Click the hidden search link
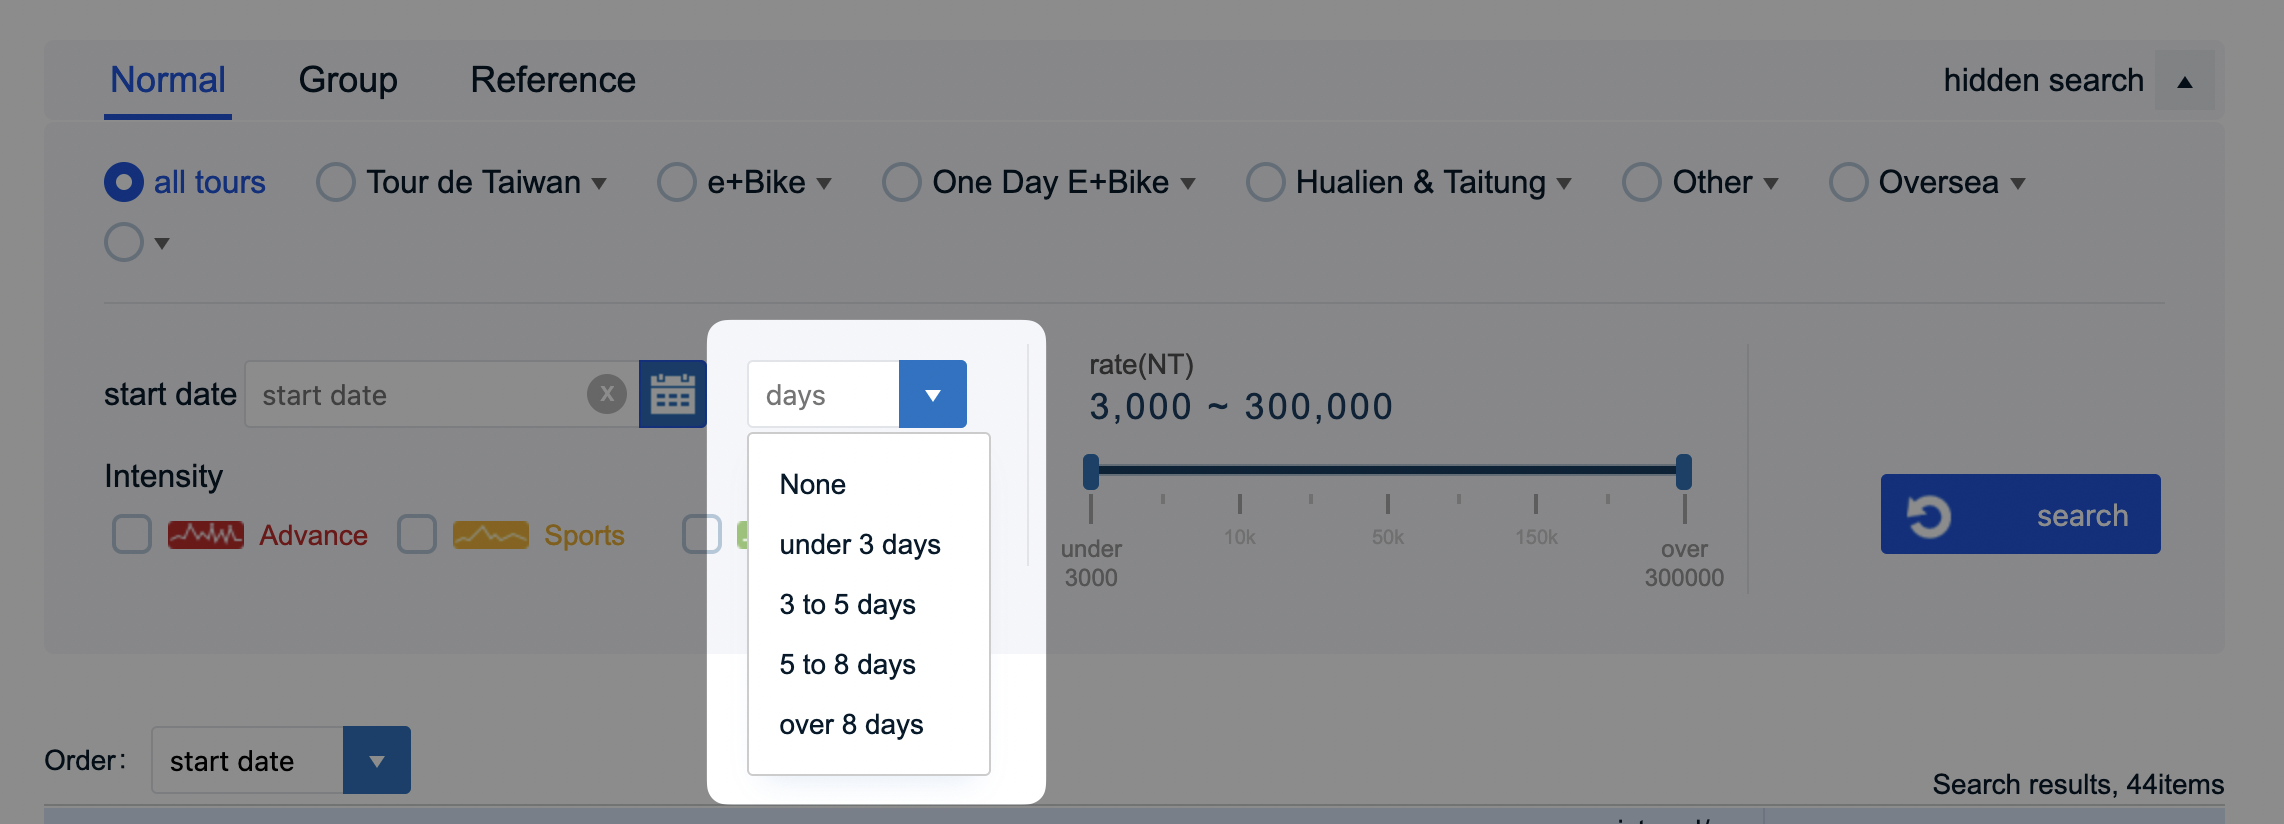 (2042, 79)
